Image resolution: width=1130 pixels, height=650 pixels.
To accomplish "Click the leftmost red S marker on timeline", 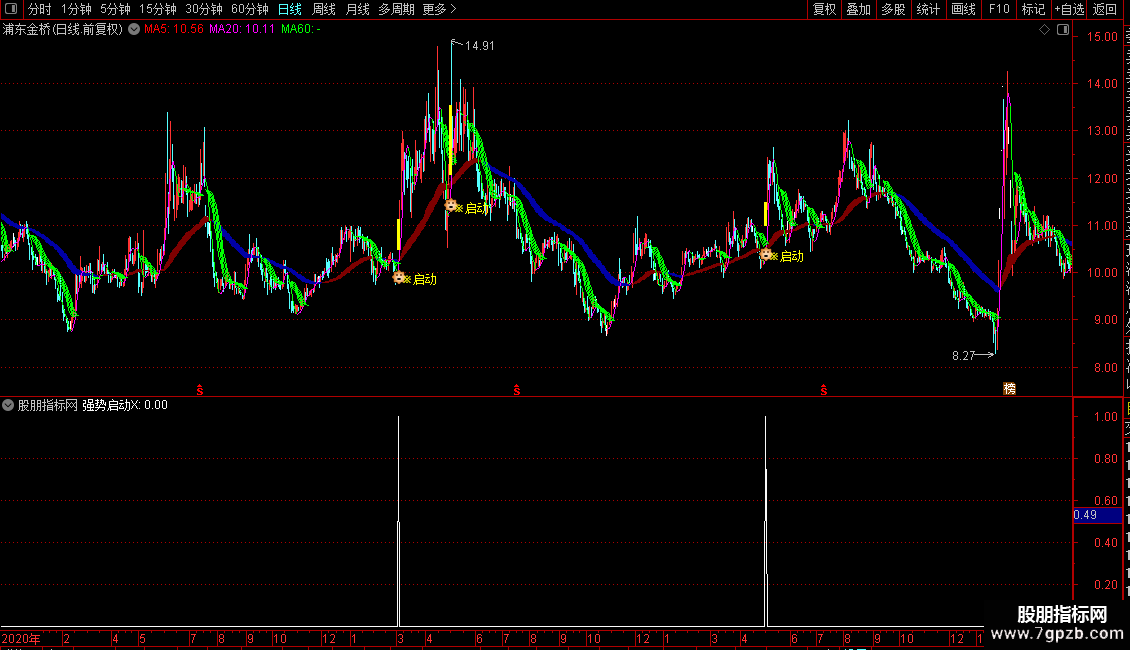I will click(200, 390).
